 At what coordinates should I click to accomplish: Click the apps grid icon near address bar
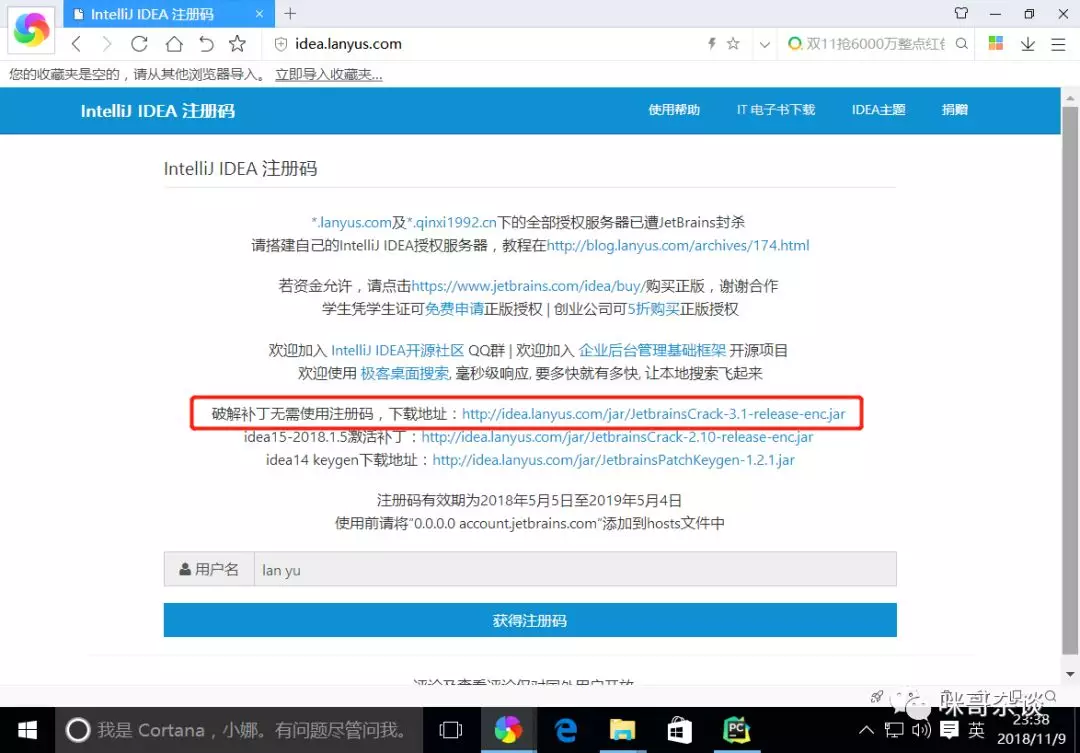[994, 44]
